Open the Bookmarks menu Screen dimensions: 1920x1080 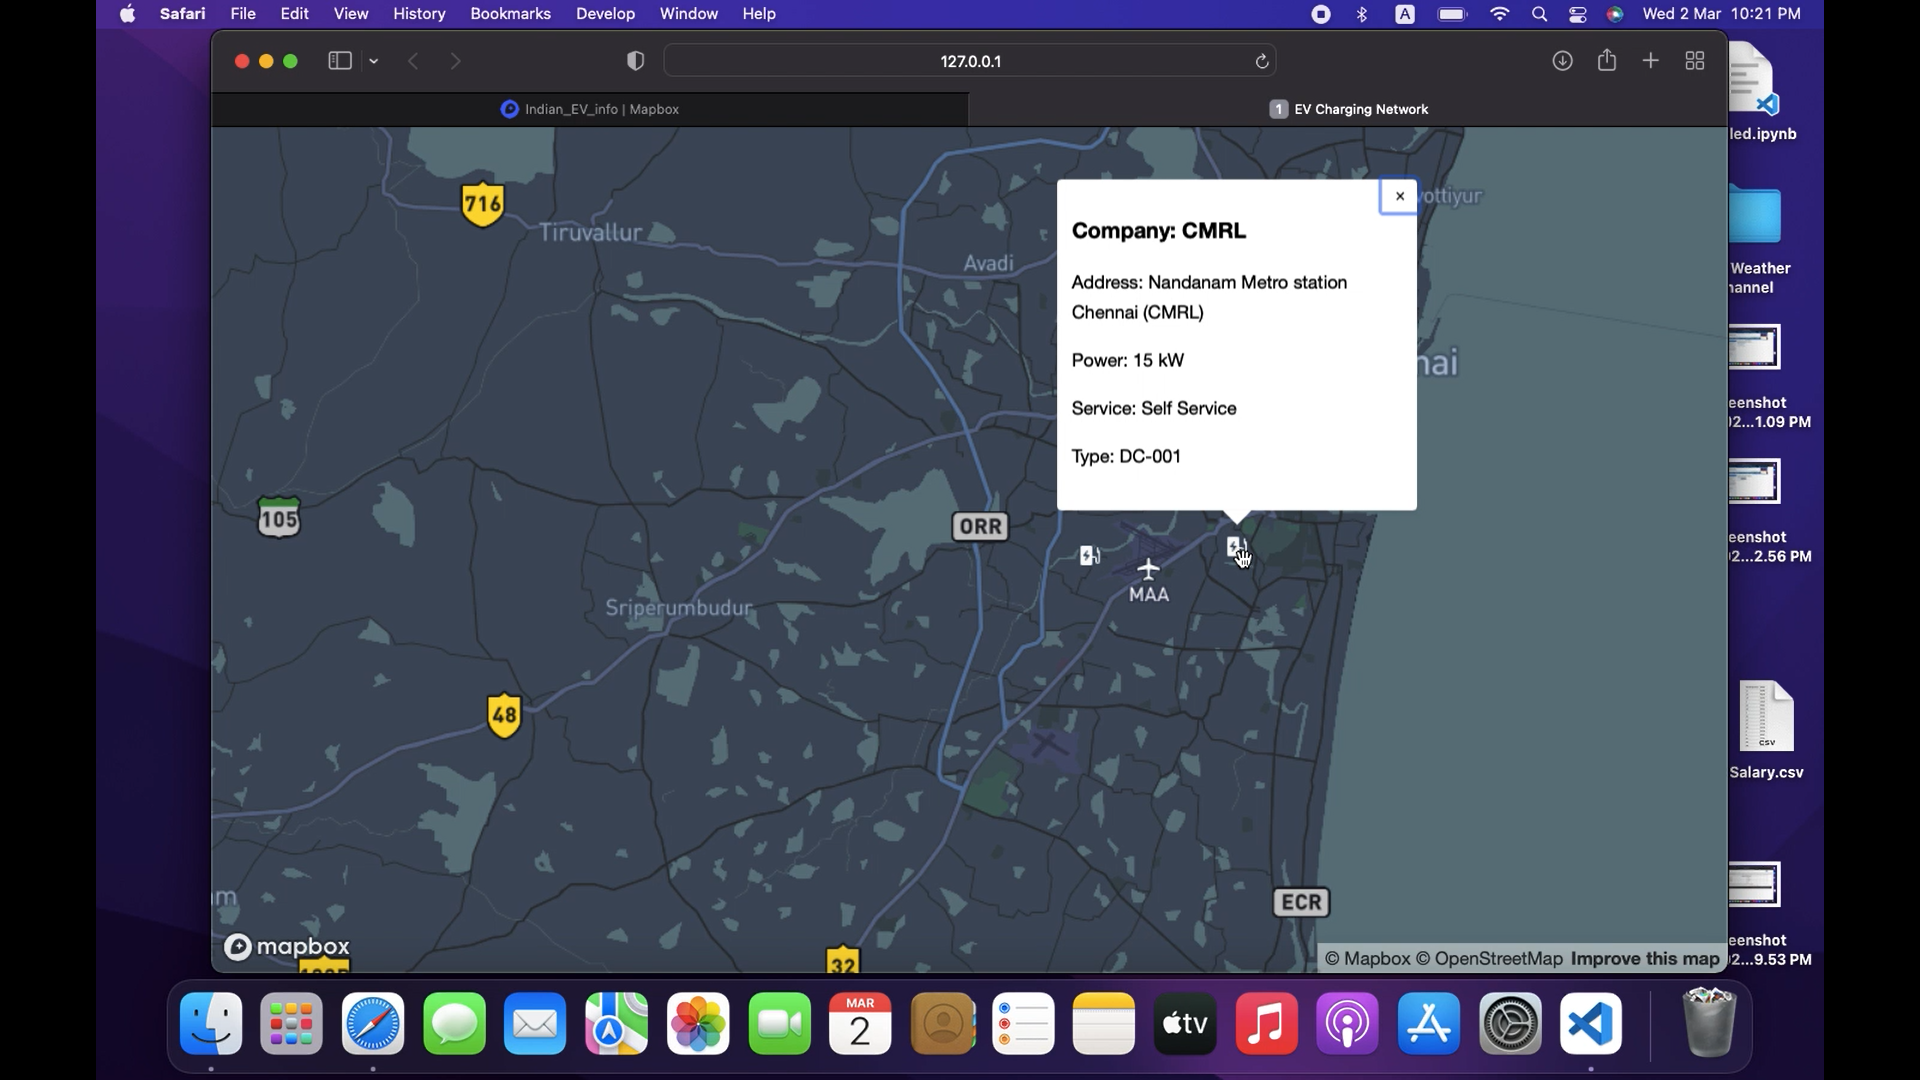[510, 14]
